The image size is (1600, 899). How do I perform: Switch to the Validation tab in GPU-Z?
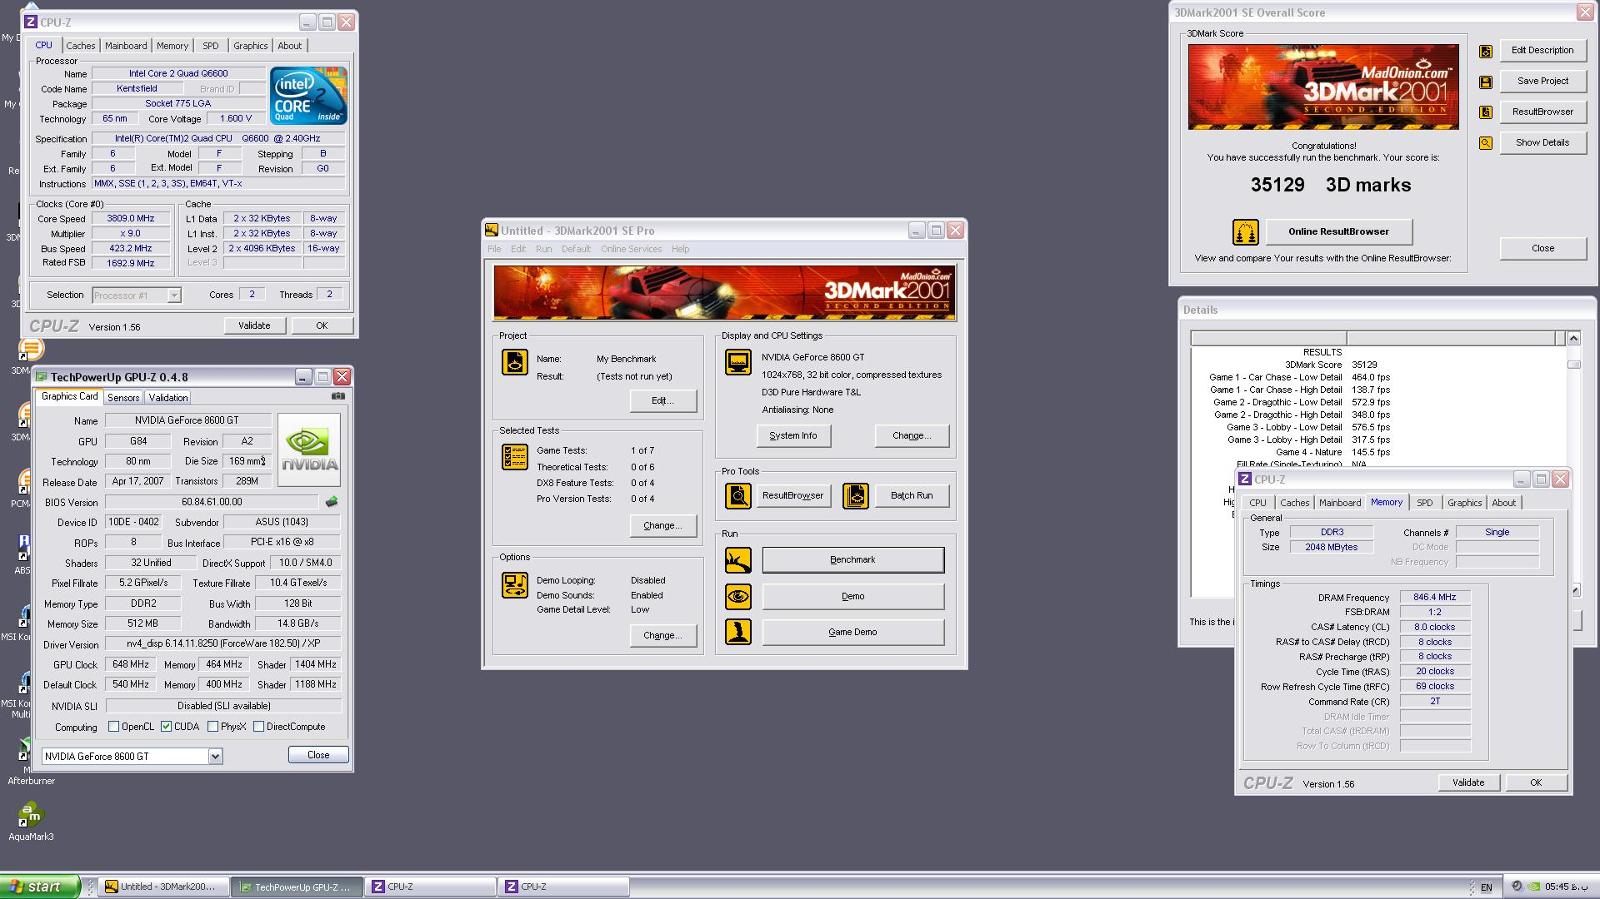click(168, 397)
